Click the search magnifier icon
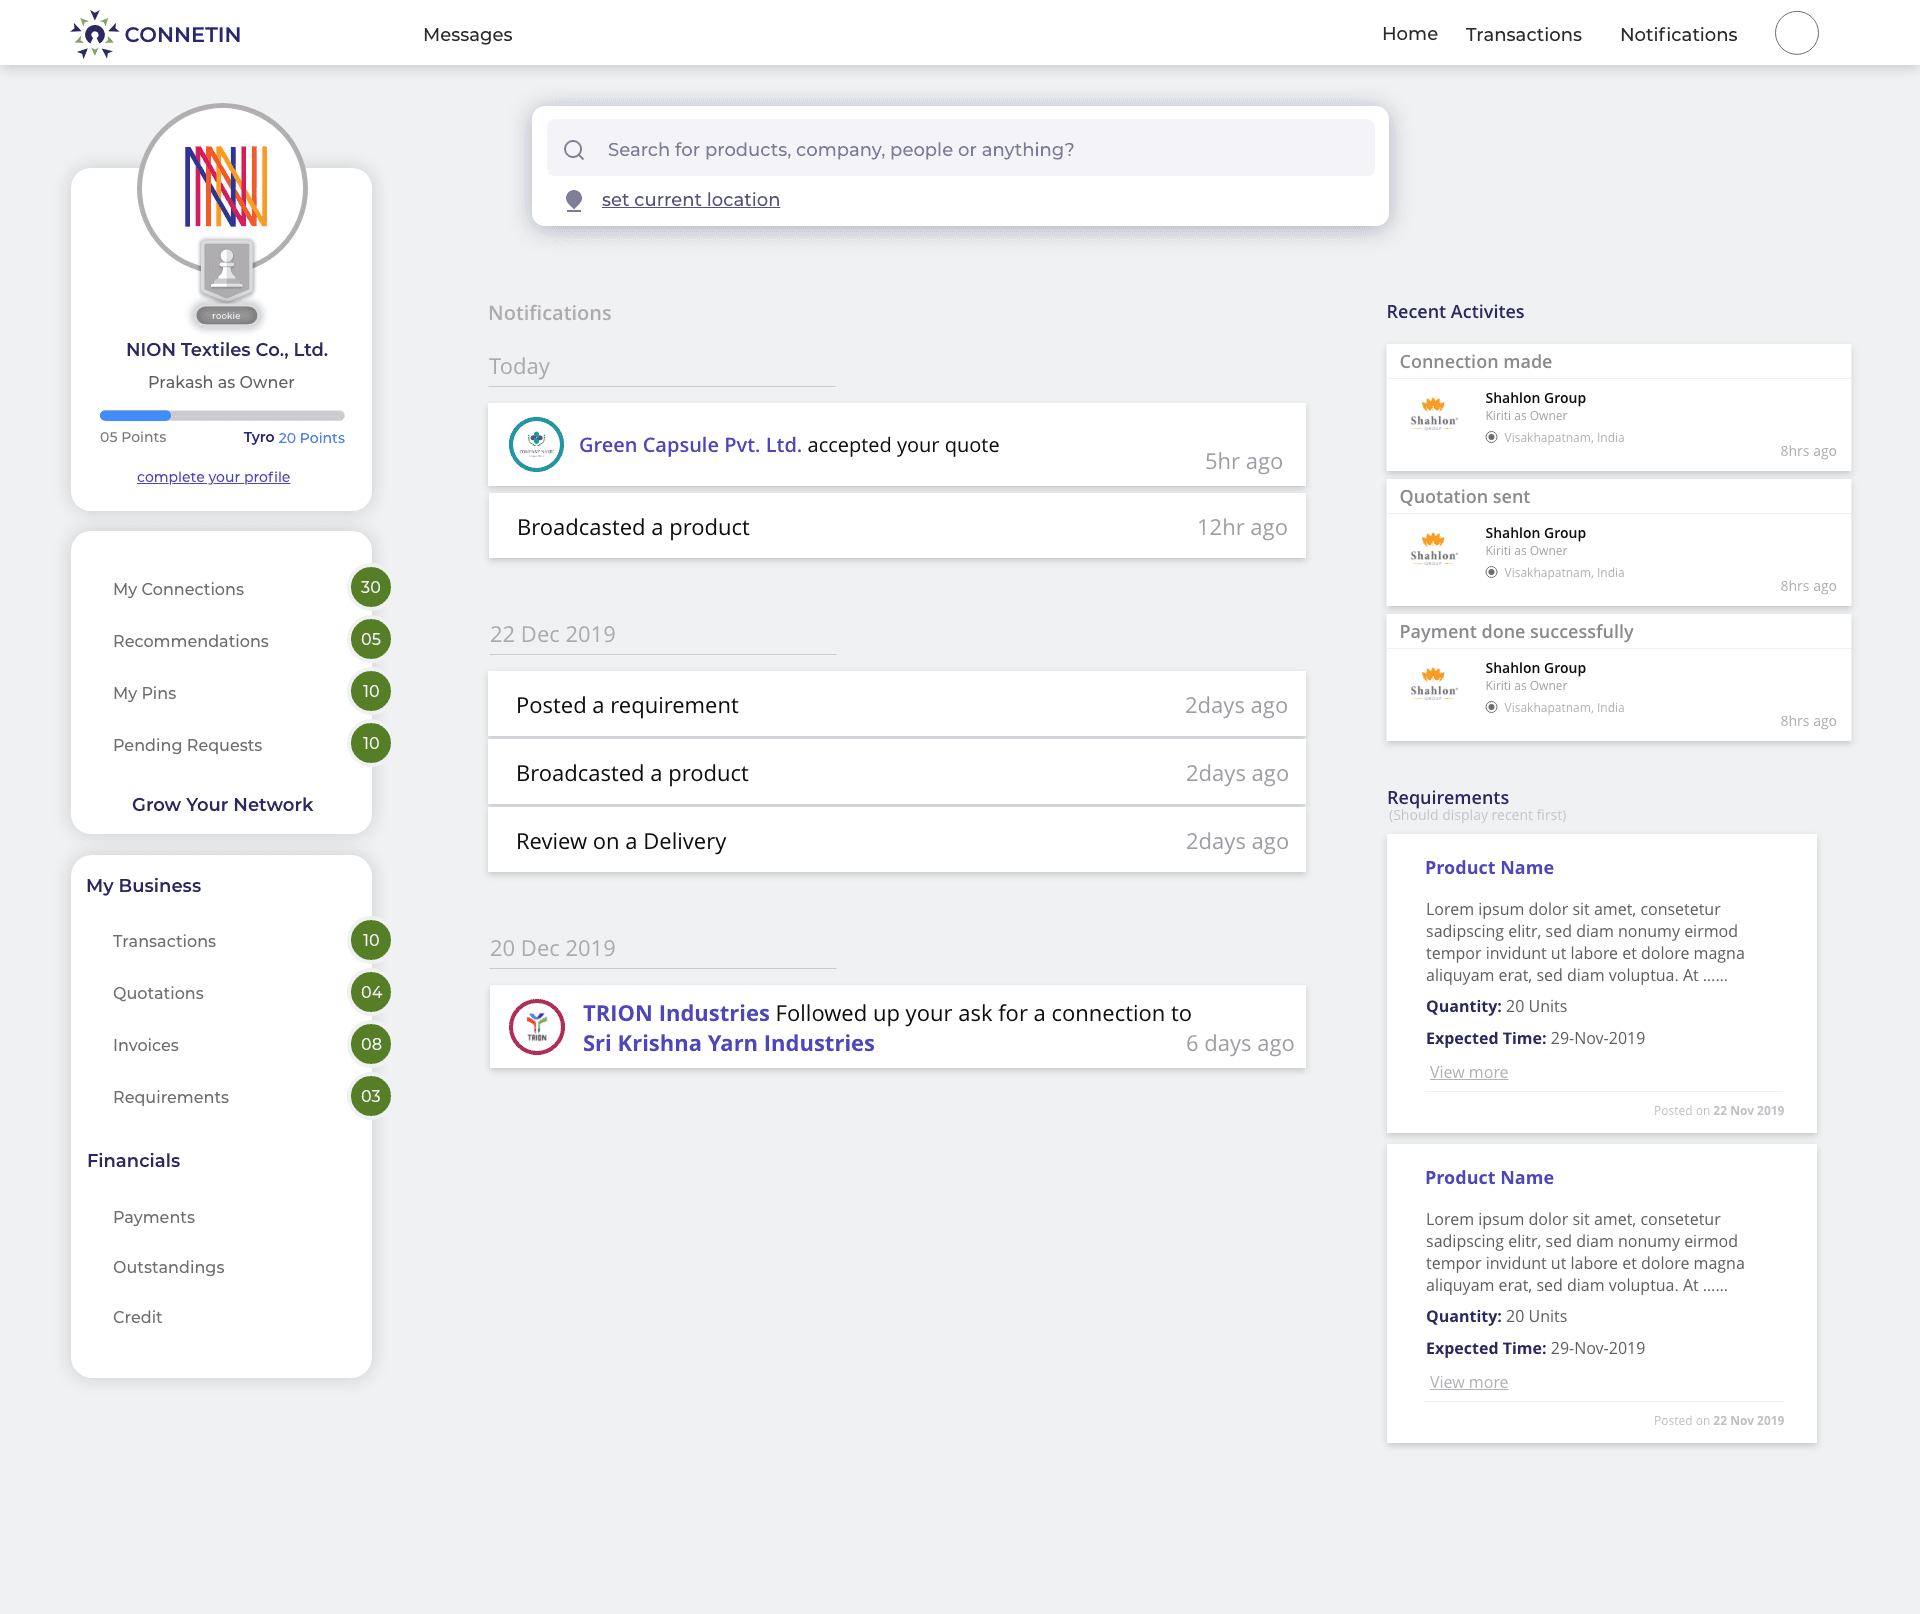 tap(574, 150)
